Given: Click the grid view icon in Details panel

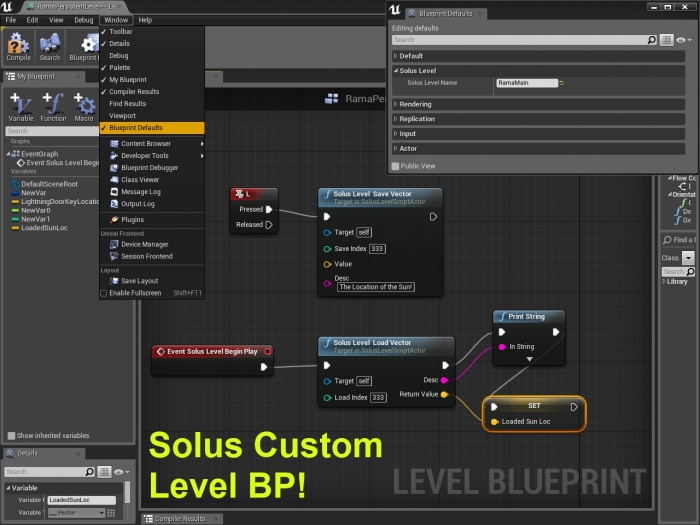Looking at the screenshot, I should [104, 472].
